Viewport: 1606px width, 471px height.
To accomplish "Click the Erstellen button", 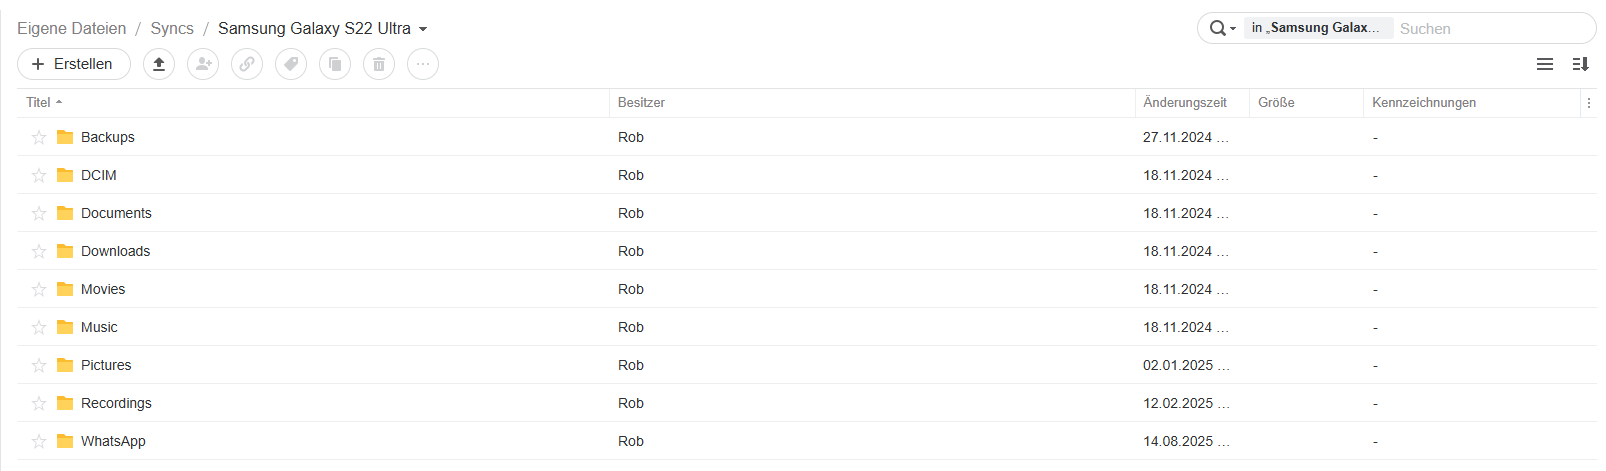I will pyautogui.click(x=74, y=64).
